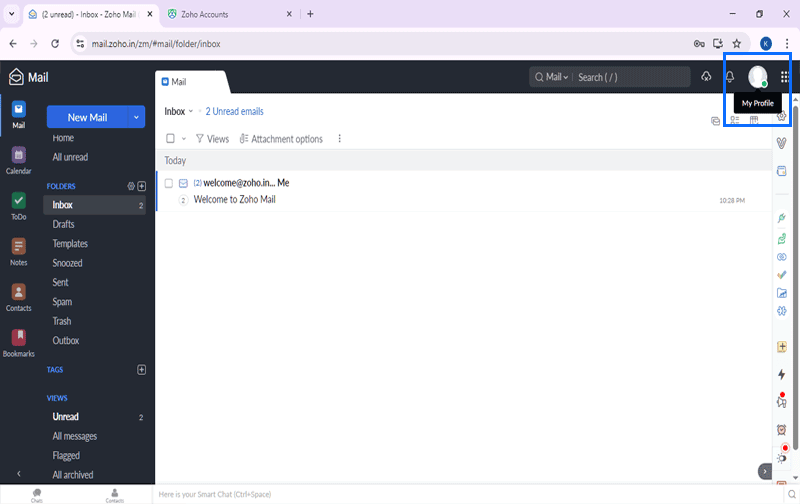Image resolution: width=800 pixels, height=504 pixels.
Task: Open the Zoho apps grid launcher
Action: [785, 77]
